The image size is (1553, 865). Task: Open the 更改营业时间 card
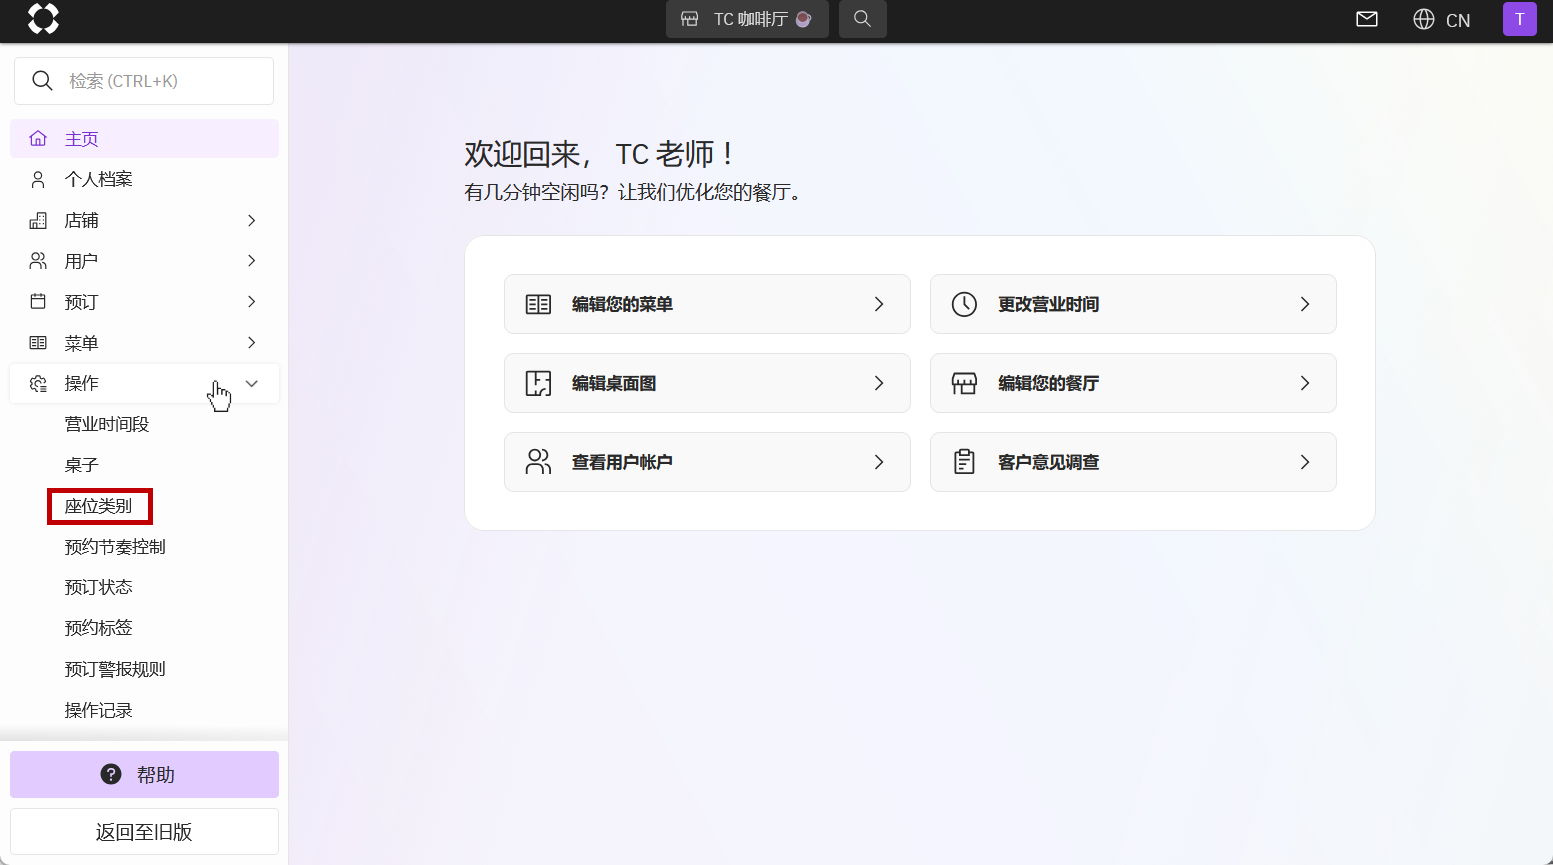(1133, 304)
